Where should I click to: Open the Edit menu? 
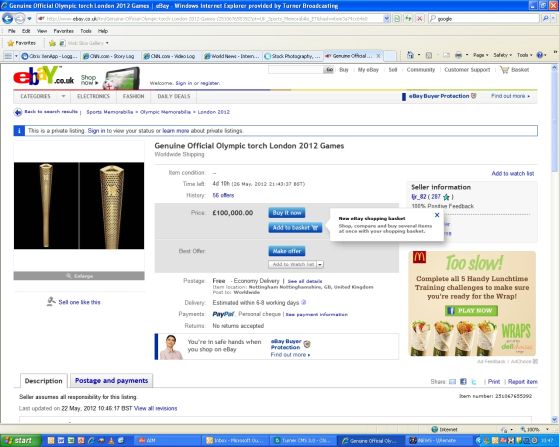pos(26,31)
